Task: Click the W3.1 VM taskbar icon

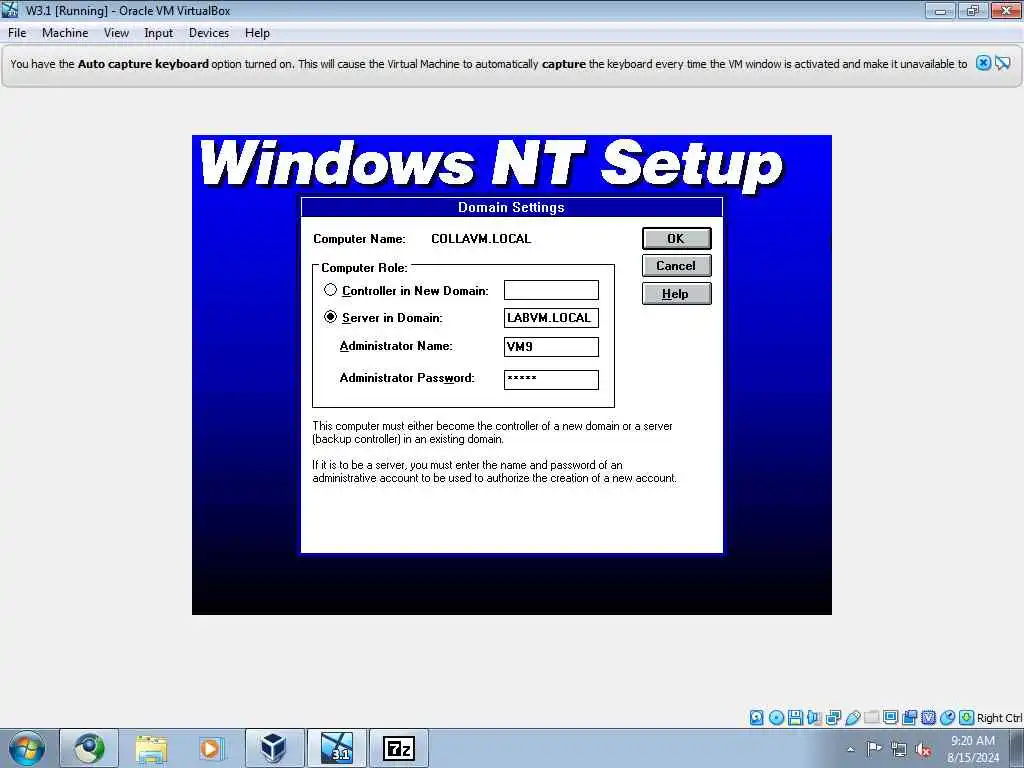Action: [336, 748]
